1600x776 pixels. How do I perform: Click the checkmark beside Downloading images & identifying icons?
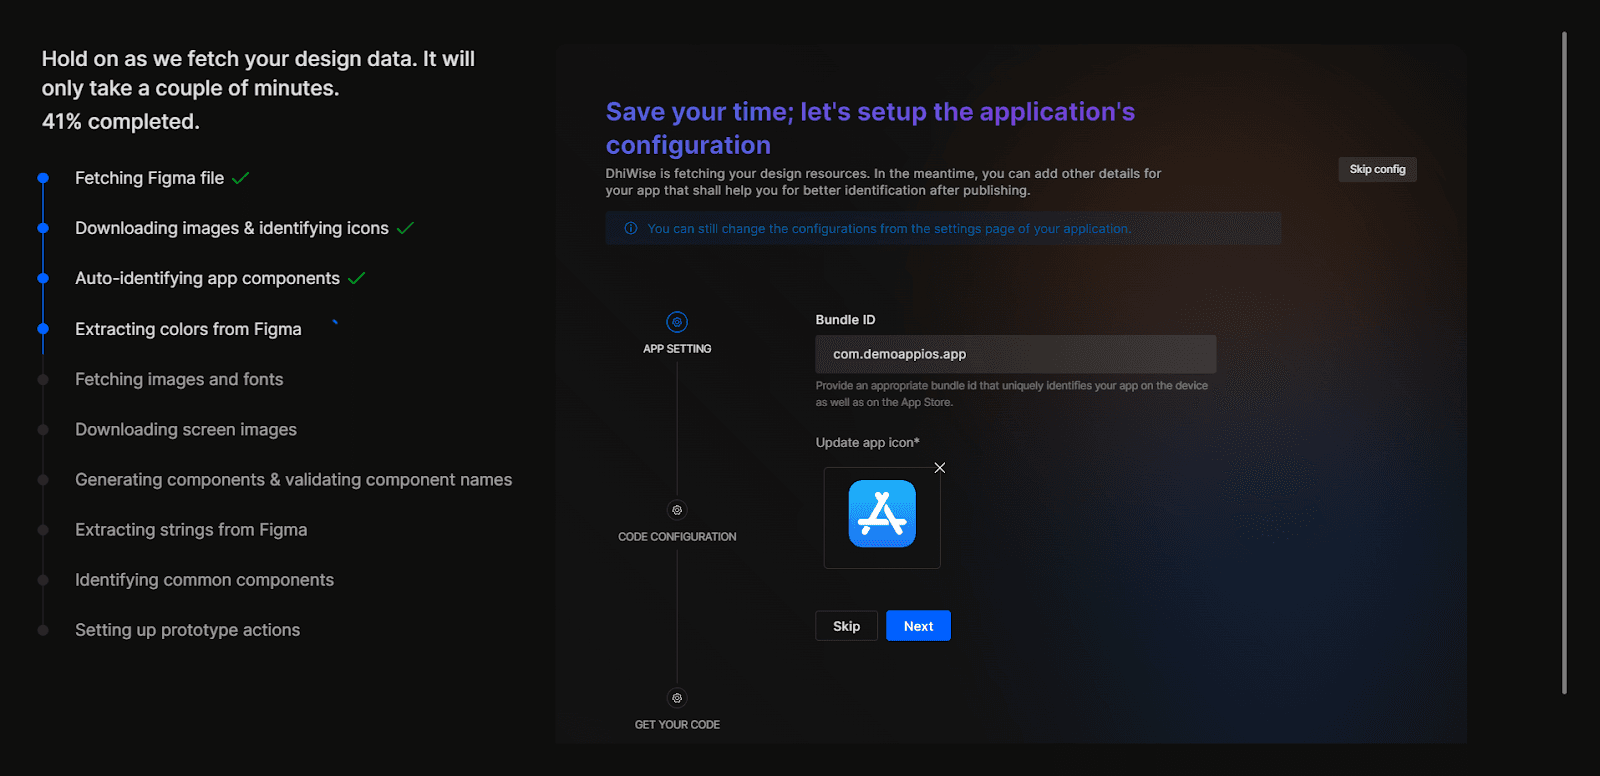tap(405, 228)
